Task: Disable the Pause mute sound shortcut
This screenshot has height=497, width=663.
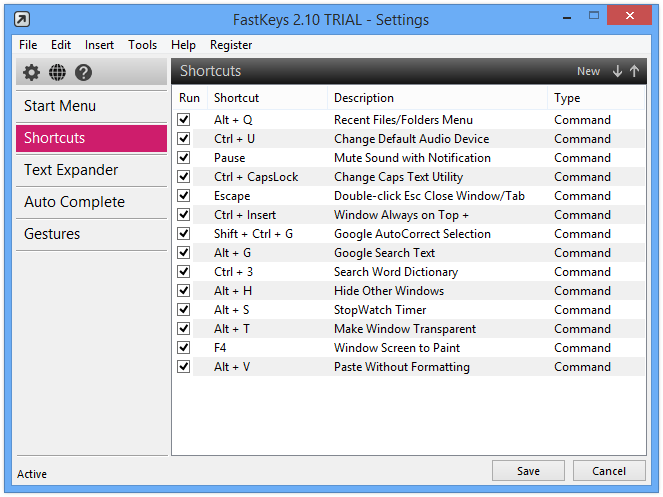Action: pos(184,158)
